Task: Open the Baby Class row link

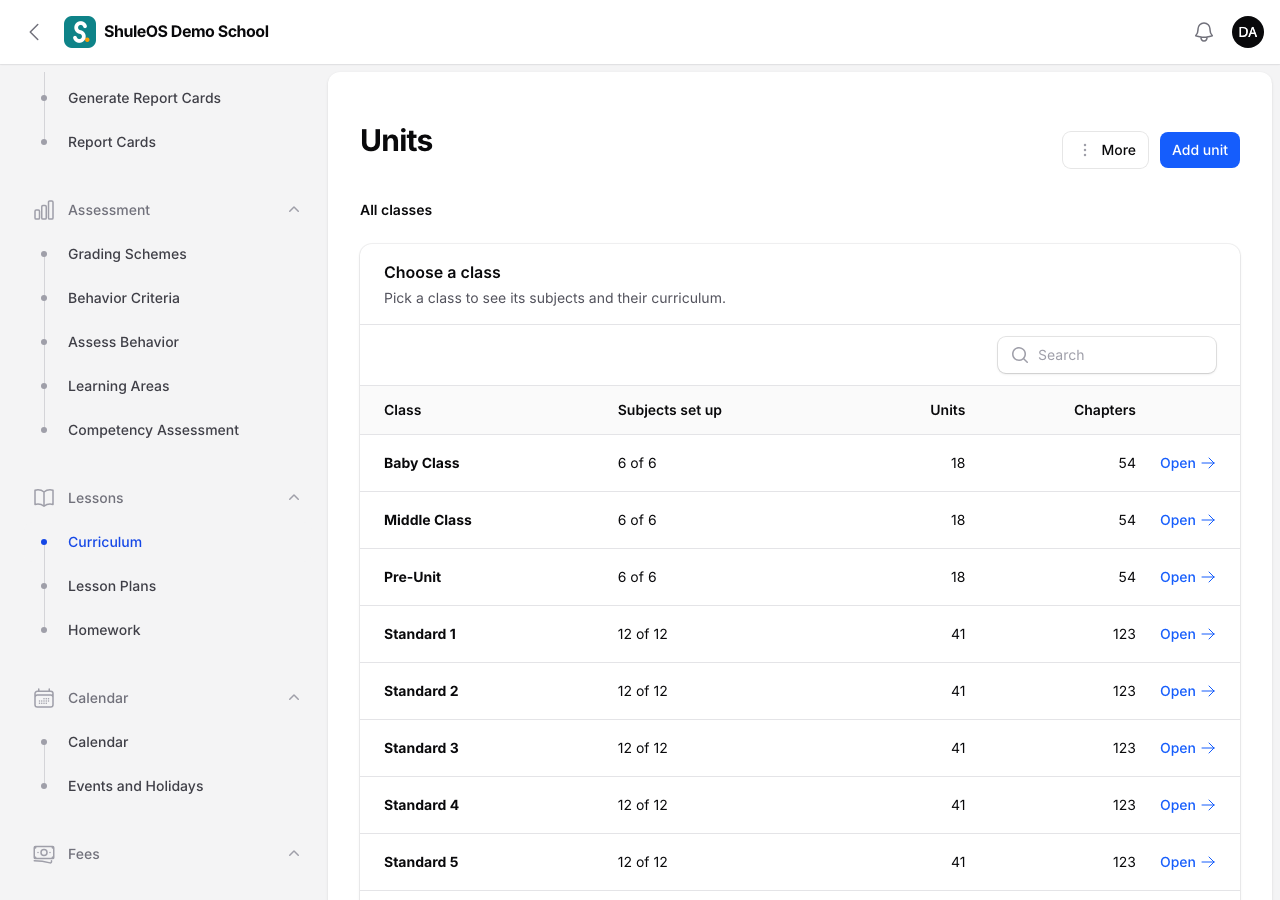Action: coord(1187,463)
